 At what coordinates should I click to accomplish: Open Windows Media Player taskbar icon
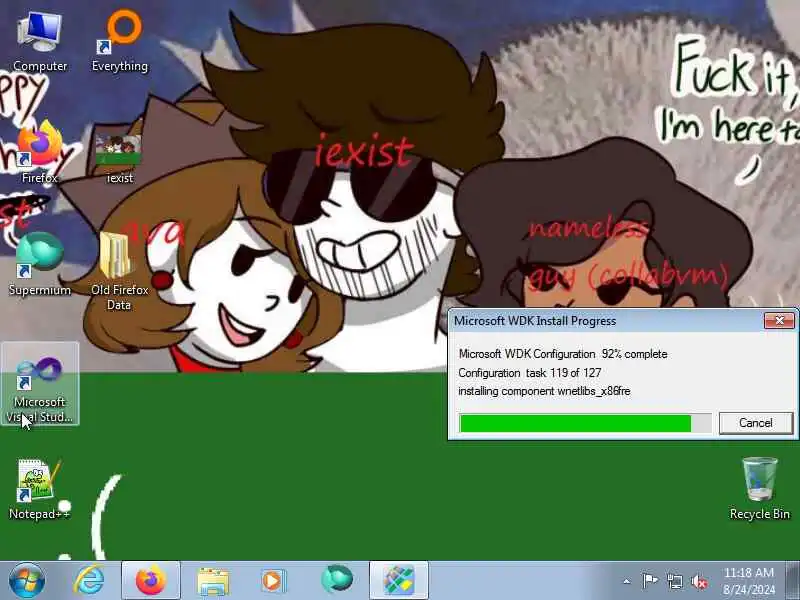coord(273,581)
